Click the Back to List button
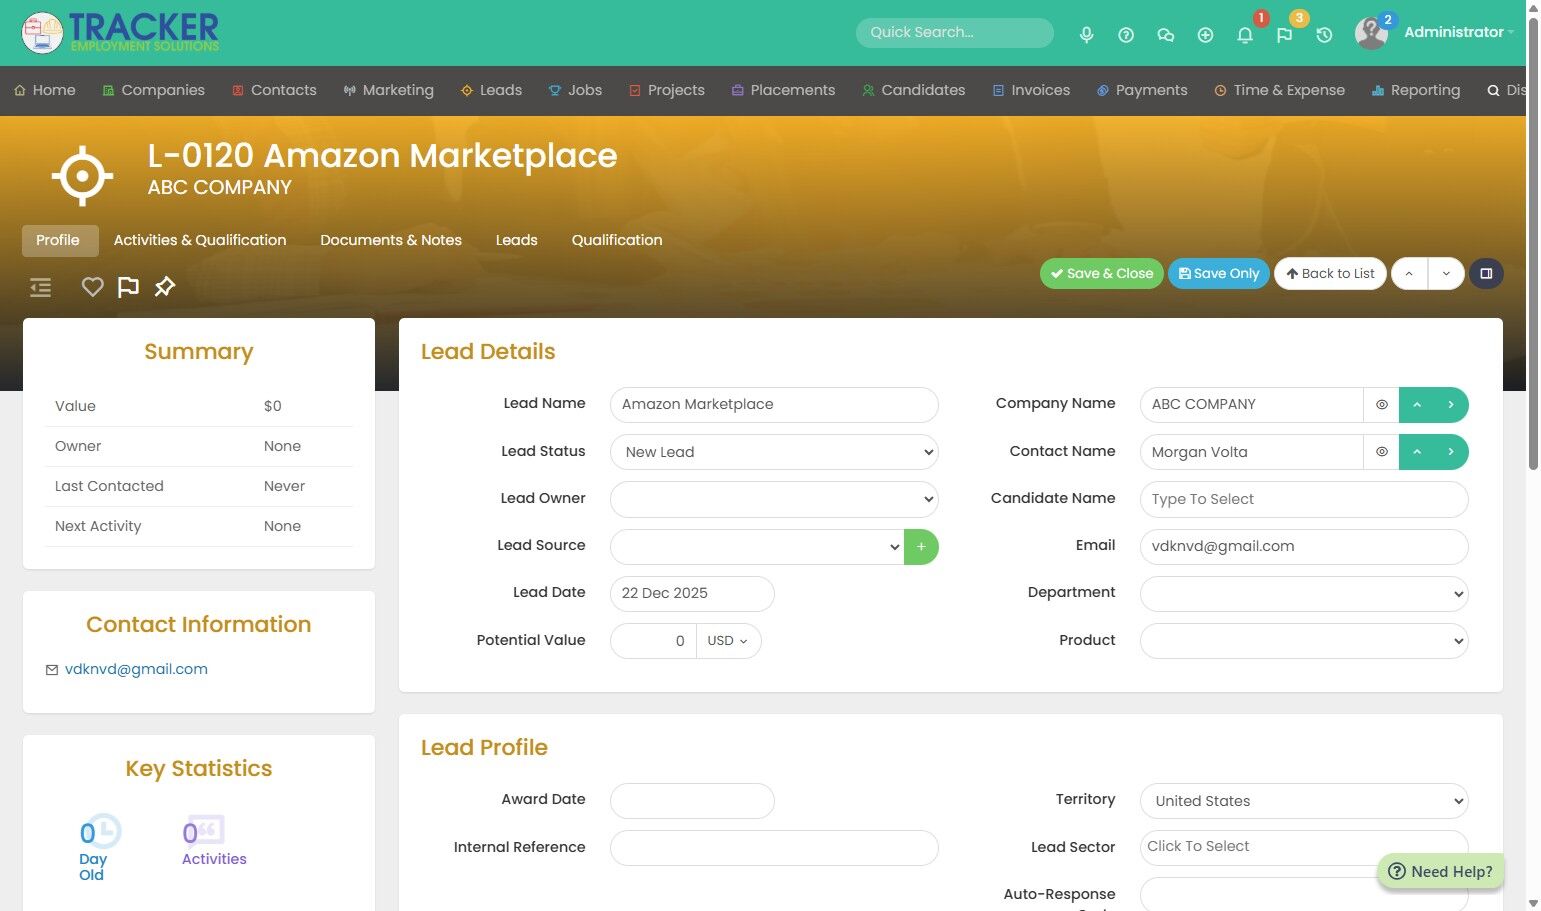1541x911 pixels. click(1330, 273)
